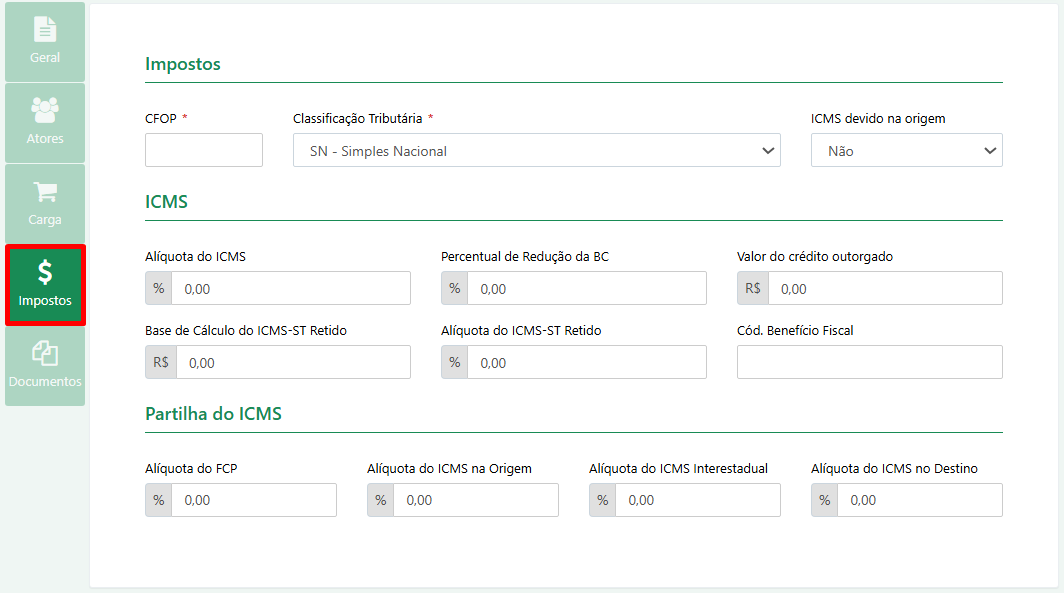This screenshot has height=593, width=1064.
Task: Click the R$ prefix of crédito outorgado
Action: [753, 288]
